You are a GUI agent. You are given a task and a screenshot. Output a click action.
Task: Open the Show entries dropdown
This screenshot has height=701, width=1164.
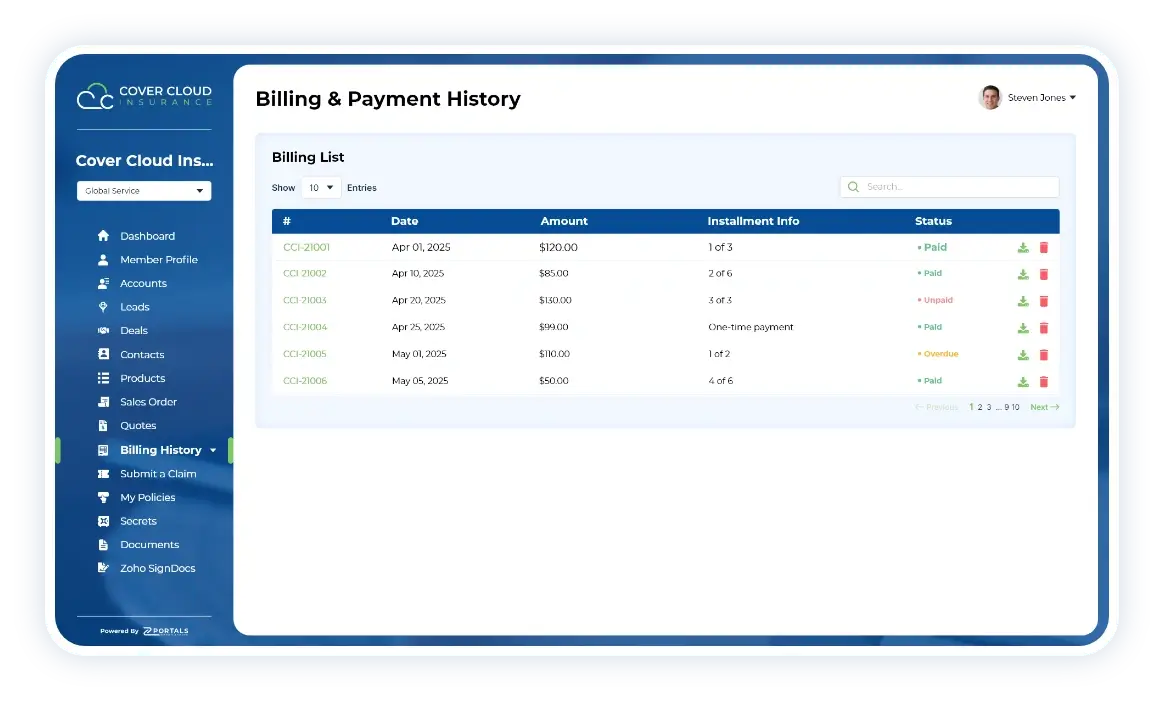320,187
